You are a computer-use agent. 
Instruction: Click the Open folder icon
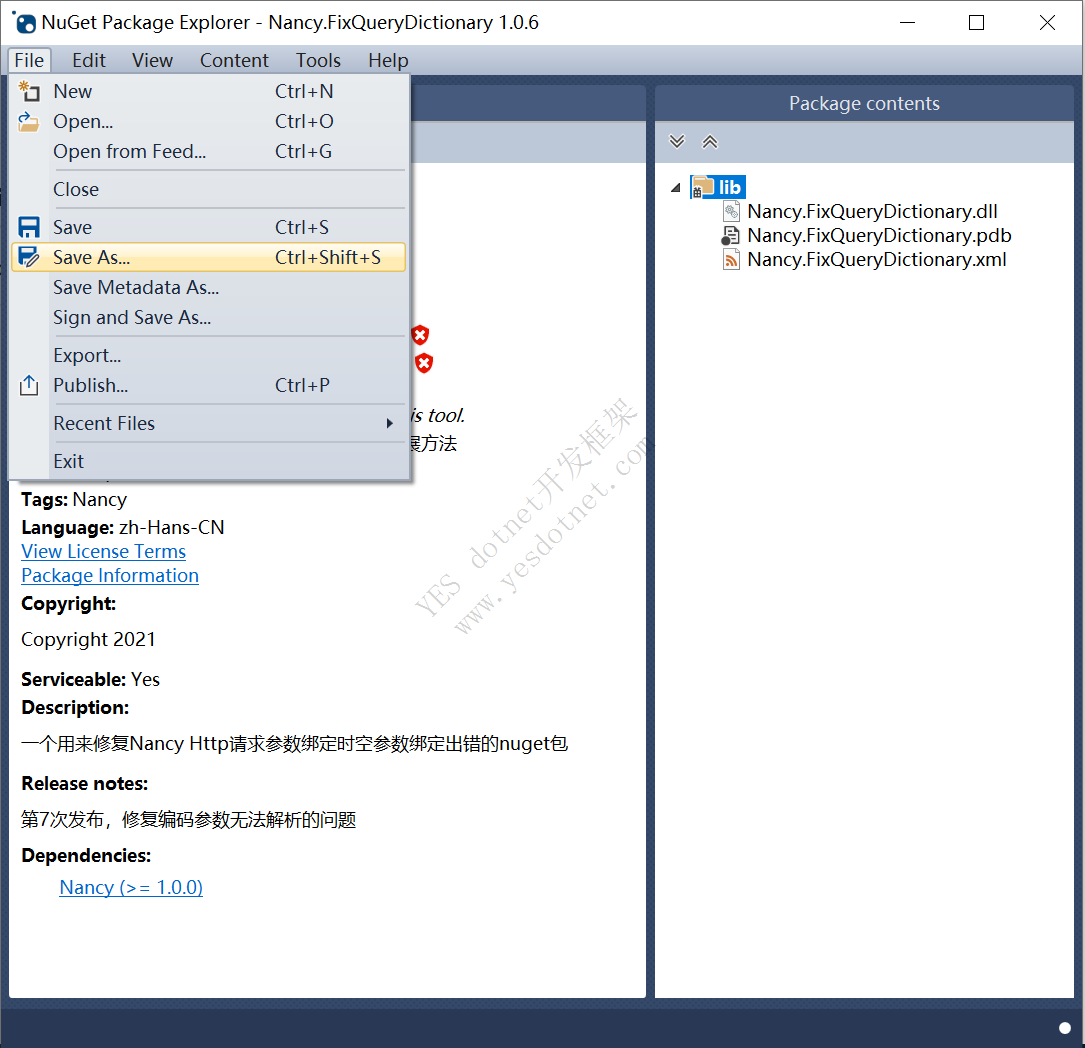[28, 122]
